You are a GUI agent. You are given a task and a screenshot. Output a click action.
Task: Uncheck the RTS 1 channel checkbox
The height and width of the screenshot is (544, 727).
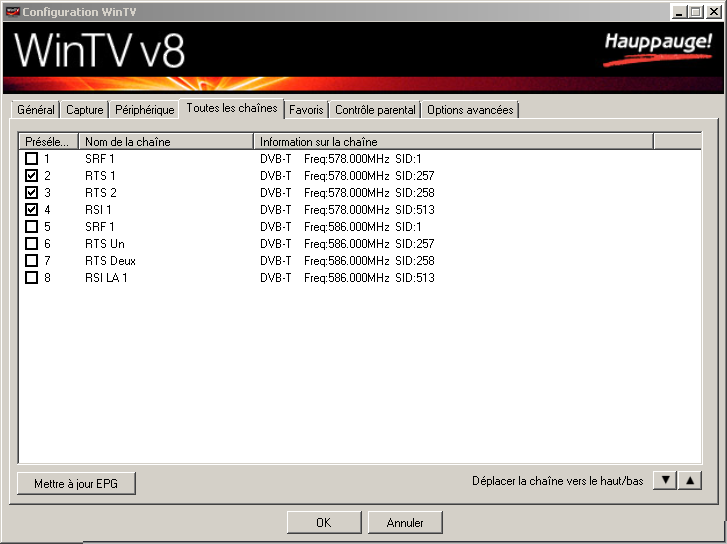pos(32,176)
